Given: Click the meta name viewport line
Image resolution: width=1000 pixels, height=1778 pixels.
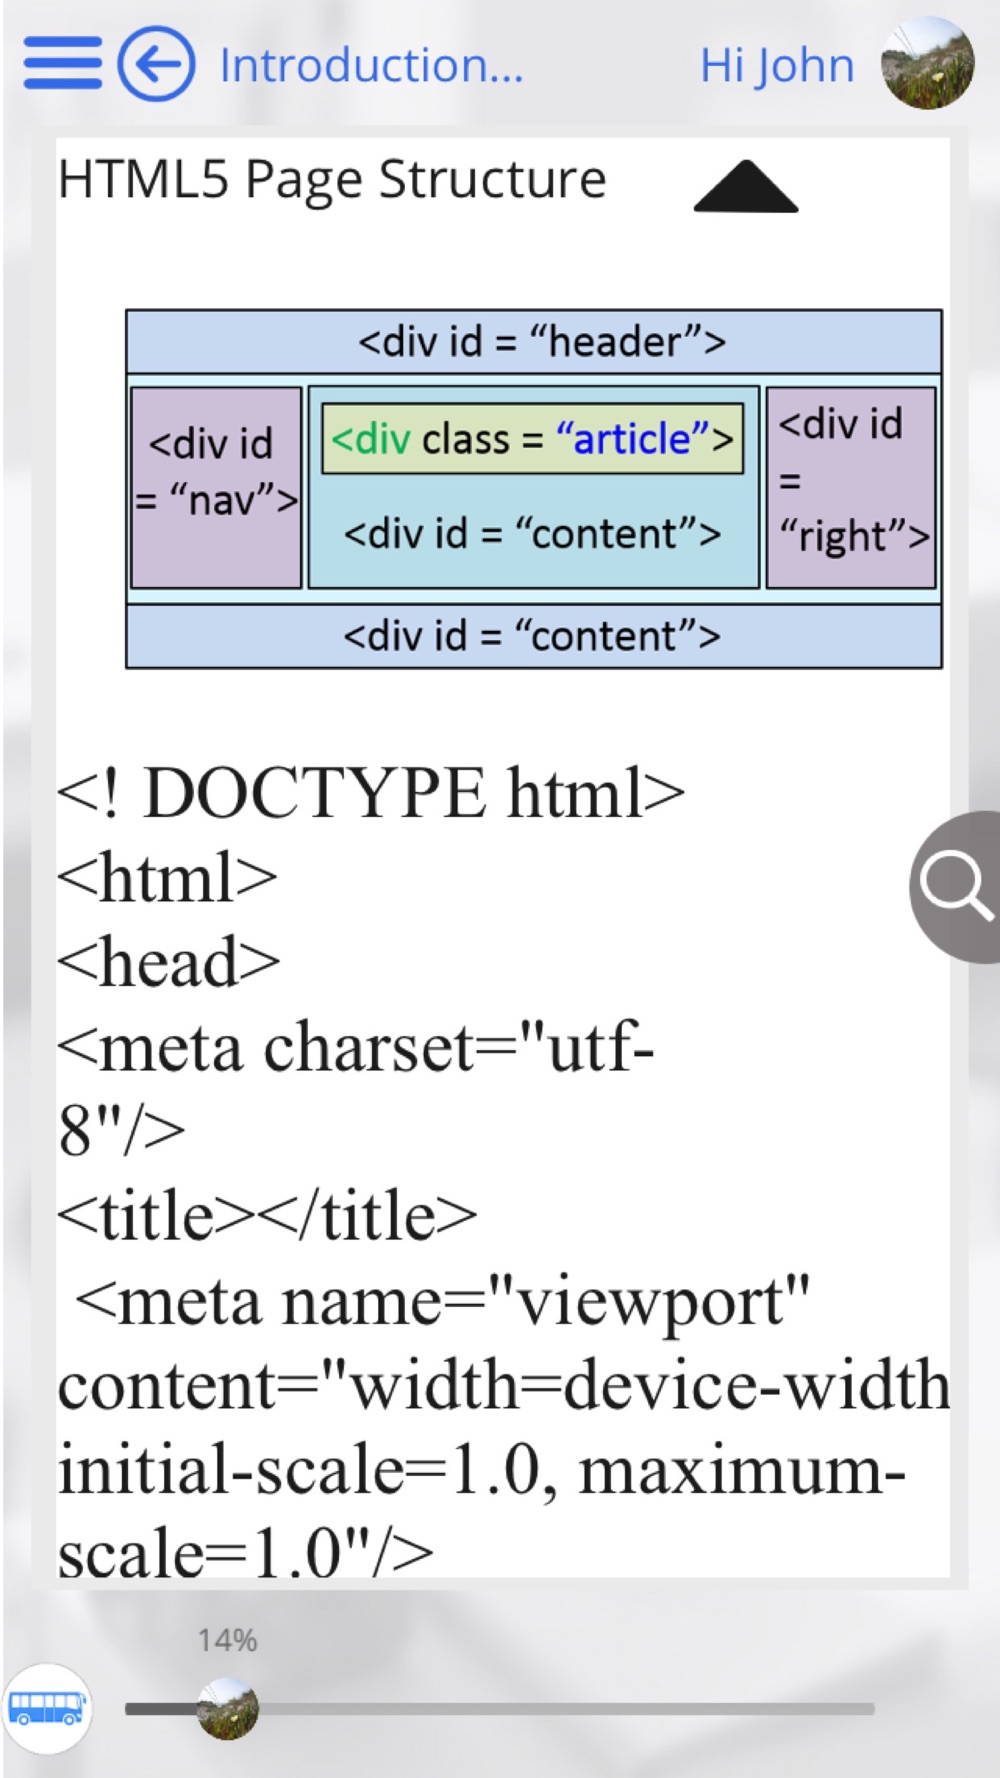Looking at the screenshot, I should pyautogui.click(x=443, y=1302).
